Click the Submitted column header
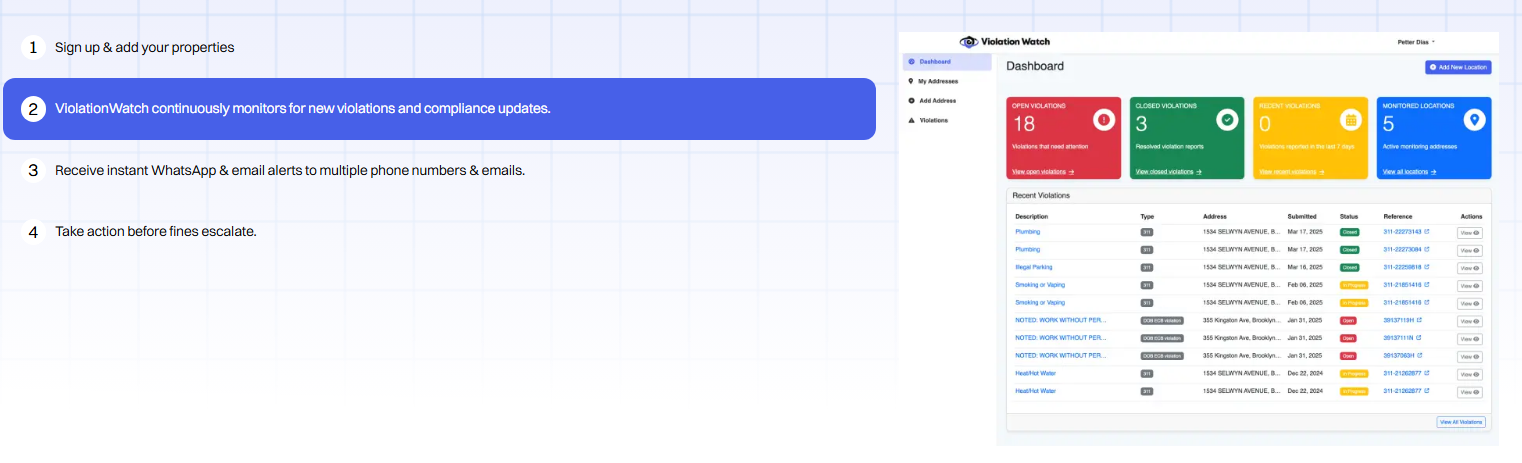This screenshot has width=1522, height=463. [1302, 216]
